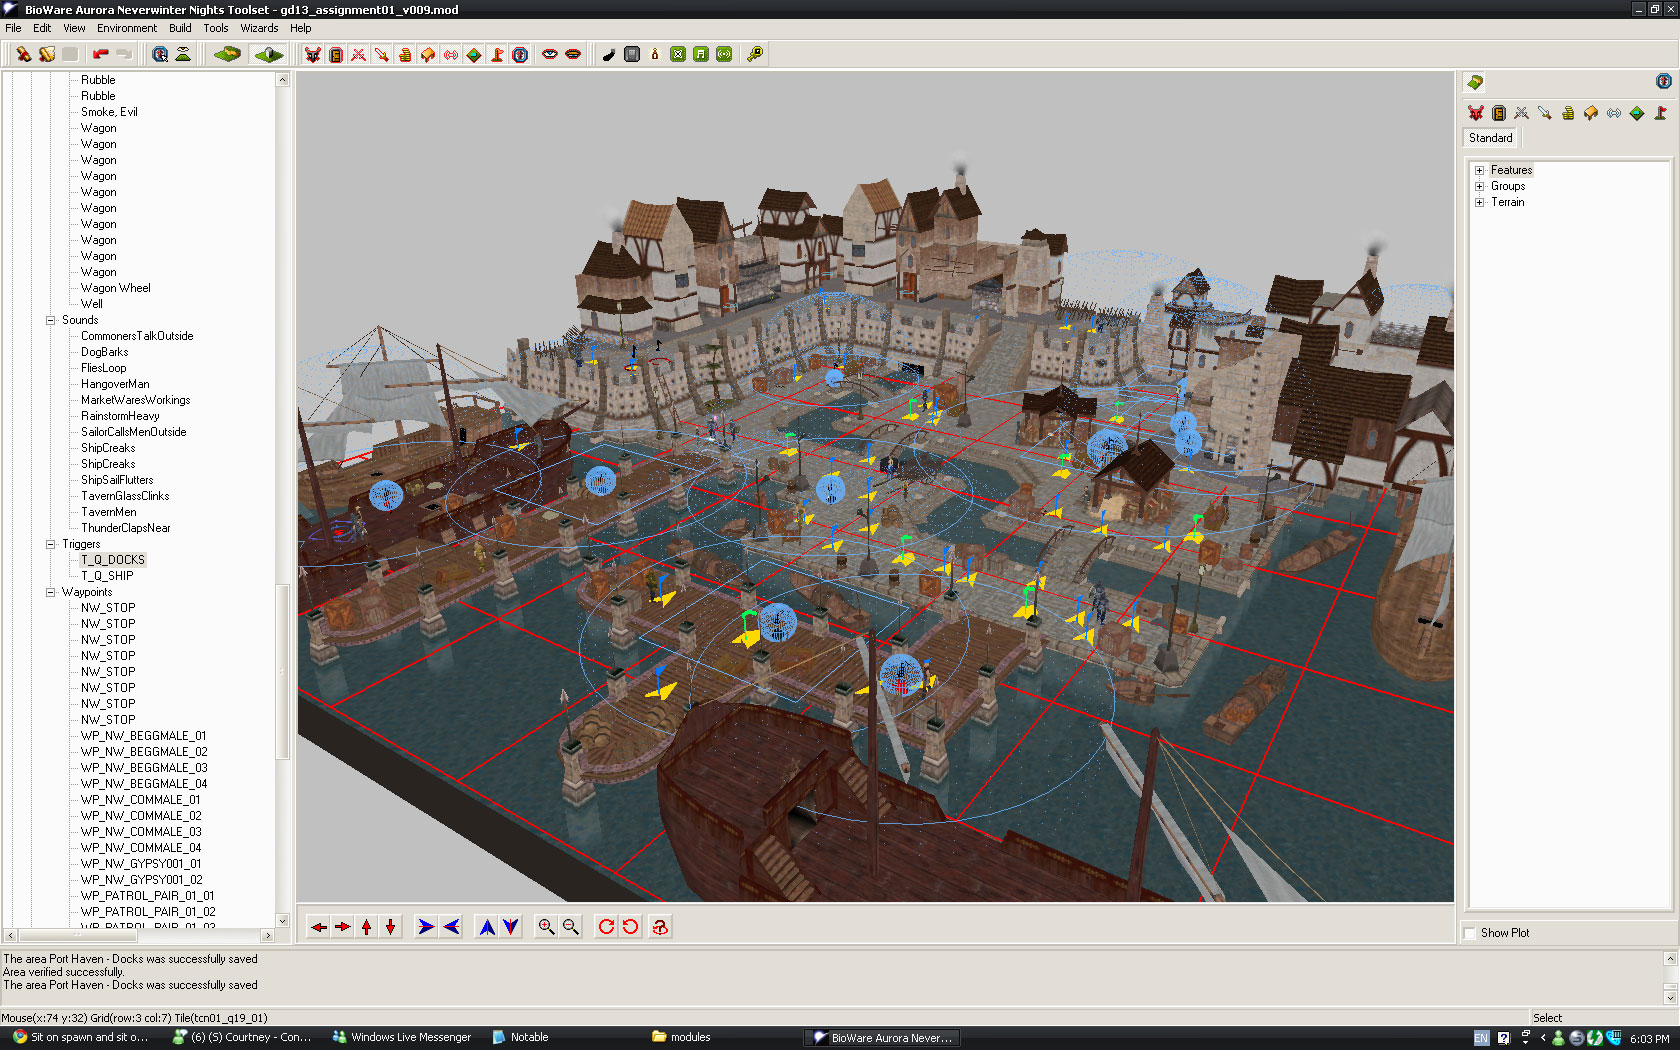Open the View menu
Screen dimensions: 1680x1050
coord(74,28)
